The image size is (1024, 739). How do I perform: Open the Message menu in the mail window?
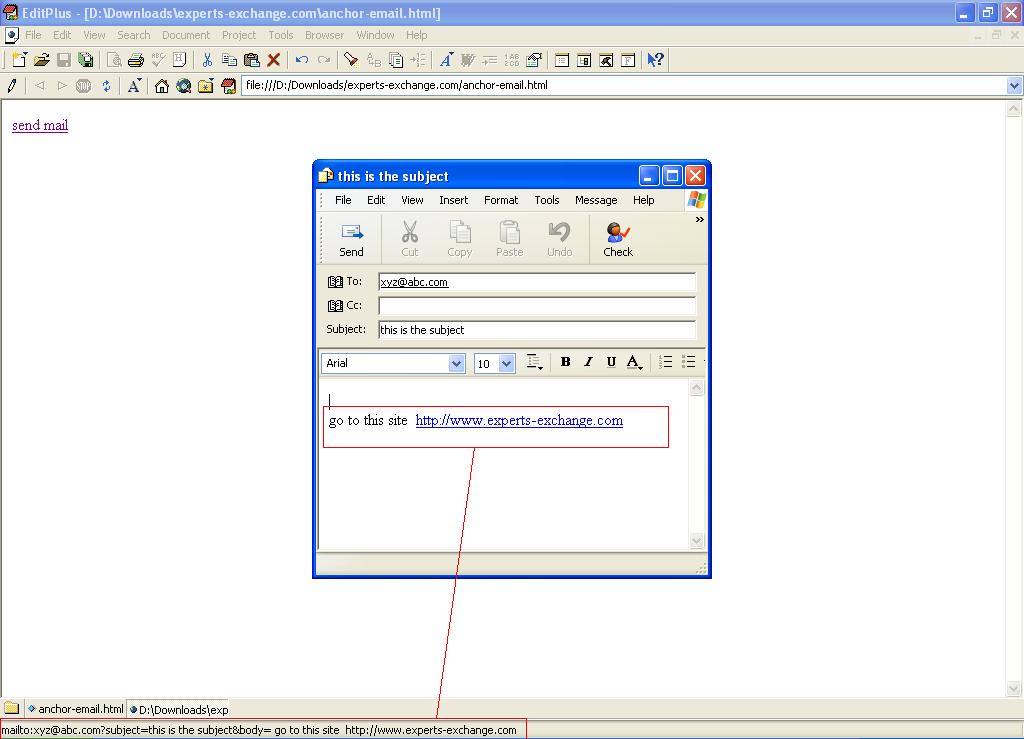click(596, 200)
